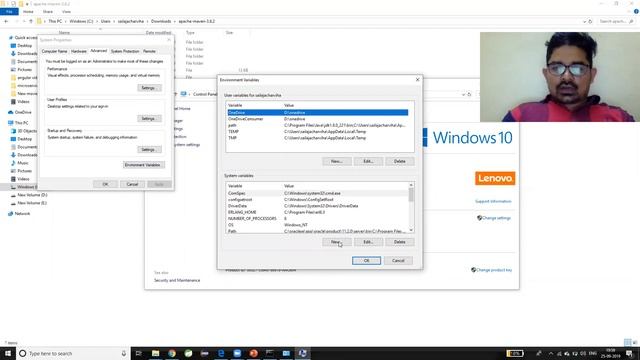Click Environment Variables button in System Properties
The image size is (640, 360).
tap(144, 165)
